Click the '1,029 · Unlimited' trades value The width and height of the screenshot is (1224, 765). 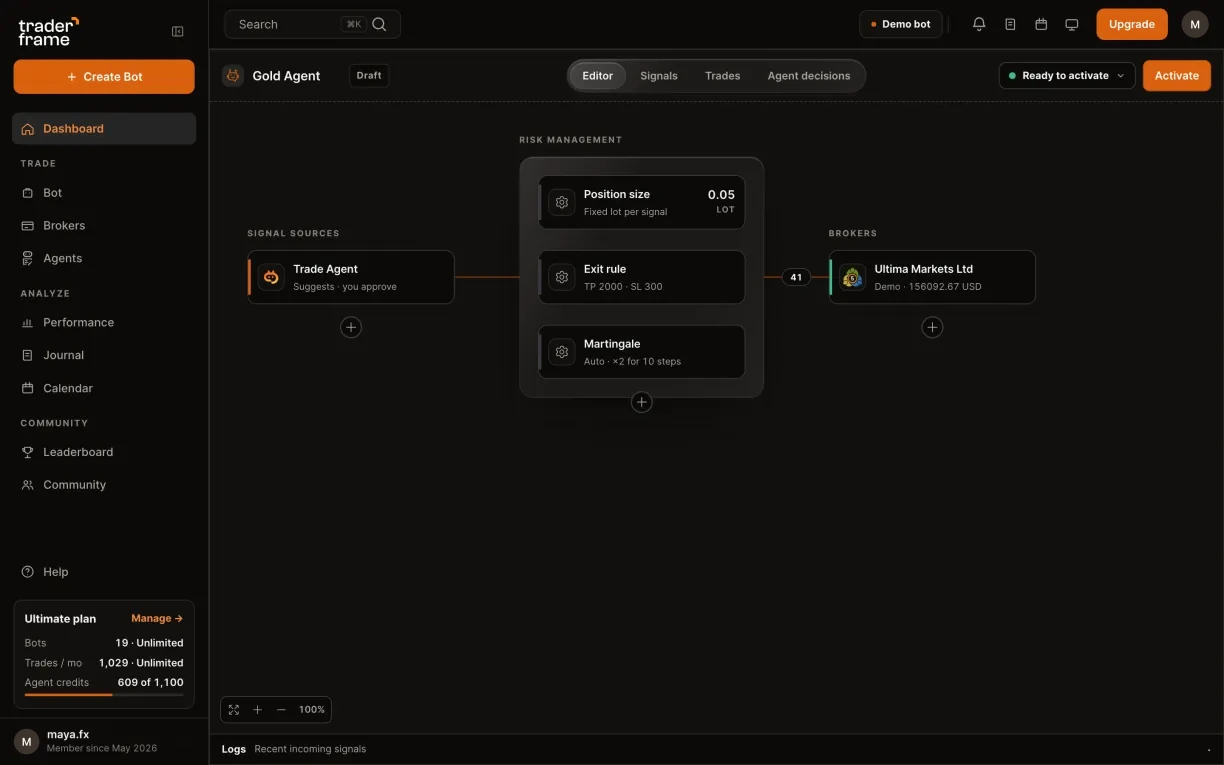(x=141, y=663)
